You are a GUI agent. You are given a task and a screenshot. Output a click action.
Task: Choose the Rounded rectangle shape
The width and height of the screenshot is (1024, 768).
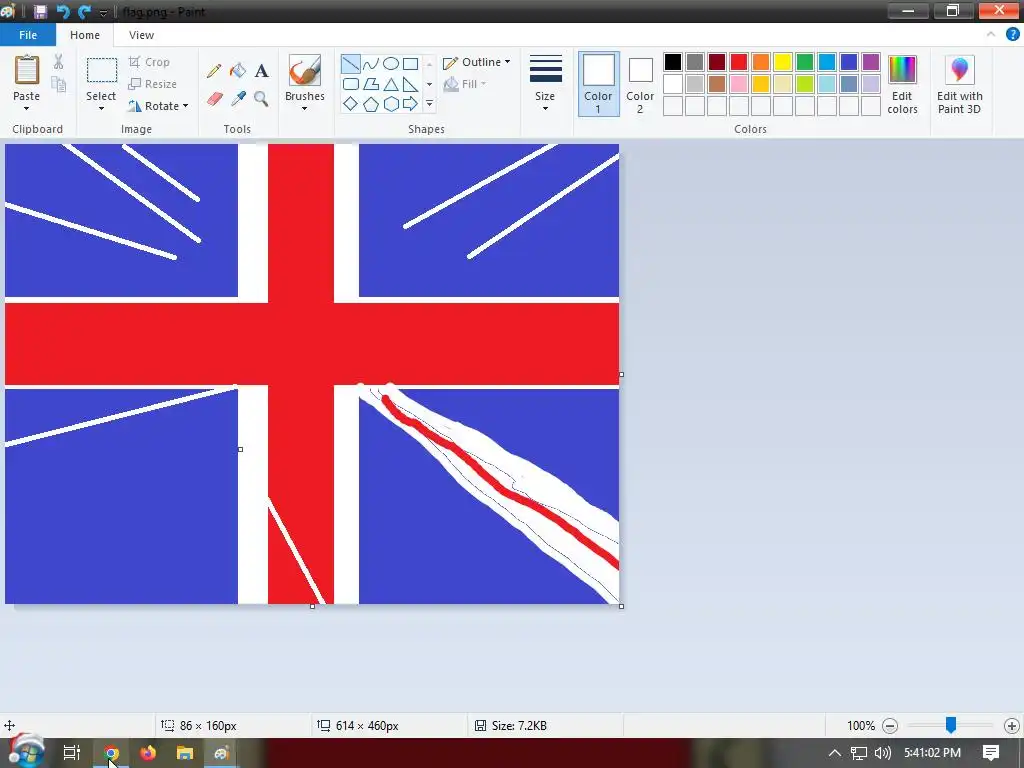(x=351, y=84)
